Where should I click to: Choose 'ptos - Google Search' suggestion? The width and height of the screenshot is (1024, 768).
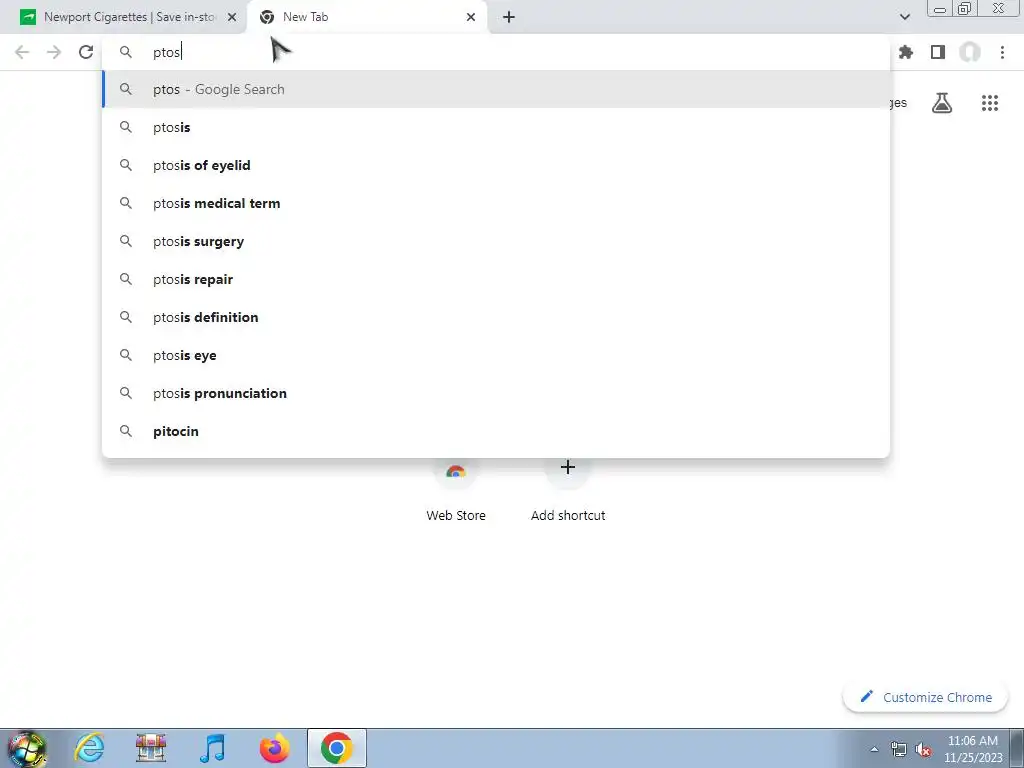tap(496, 89)
